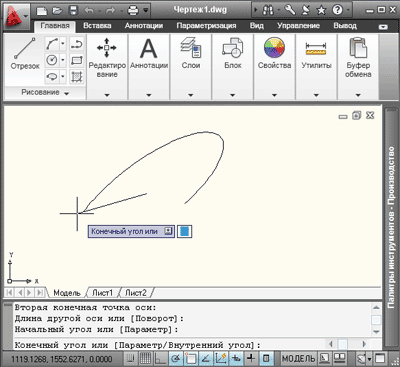Open Favorites star icon
This screenshot has width=400, height=367.
(x=321, y=10)
